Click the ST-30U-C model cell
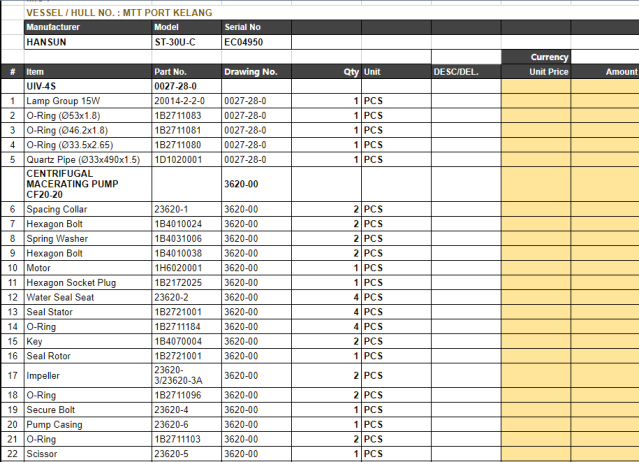The width and height of the screenshot is (639, 462). tap(185, 42)
